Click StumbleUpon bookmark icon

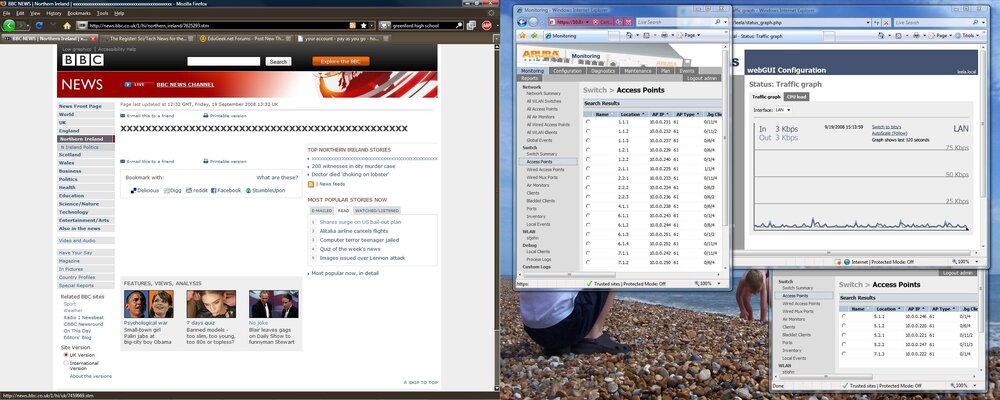[249, 191]
